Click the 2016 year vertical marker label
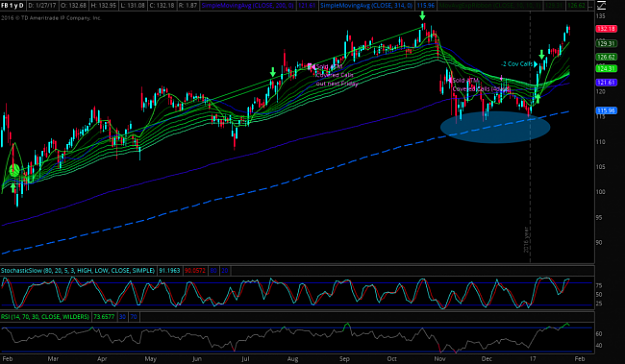 [526, 240]
